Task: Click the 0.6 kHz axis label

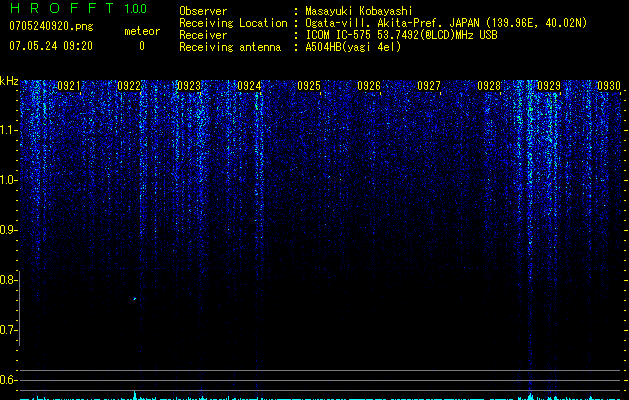Action: [9, 380]
